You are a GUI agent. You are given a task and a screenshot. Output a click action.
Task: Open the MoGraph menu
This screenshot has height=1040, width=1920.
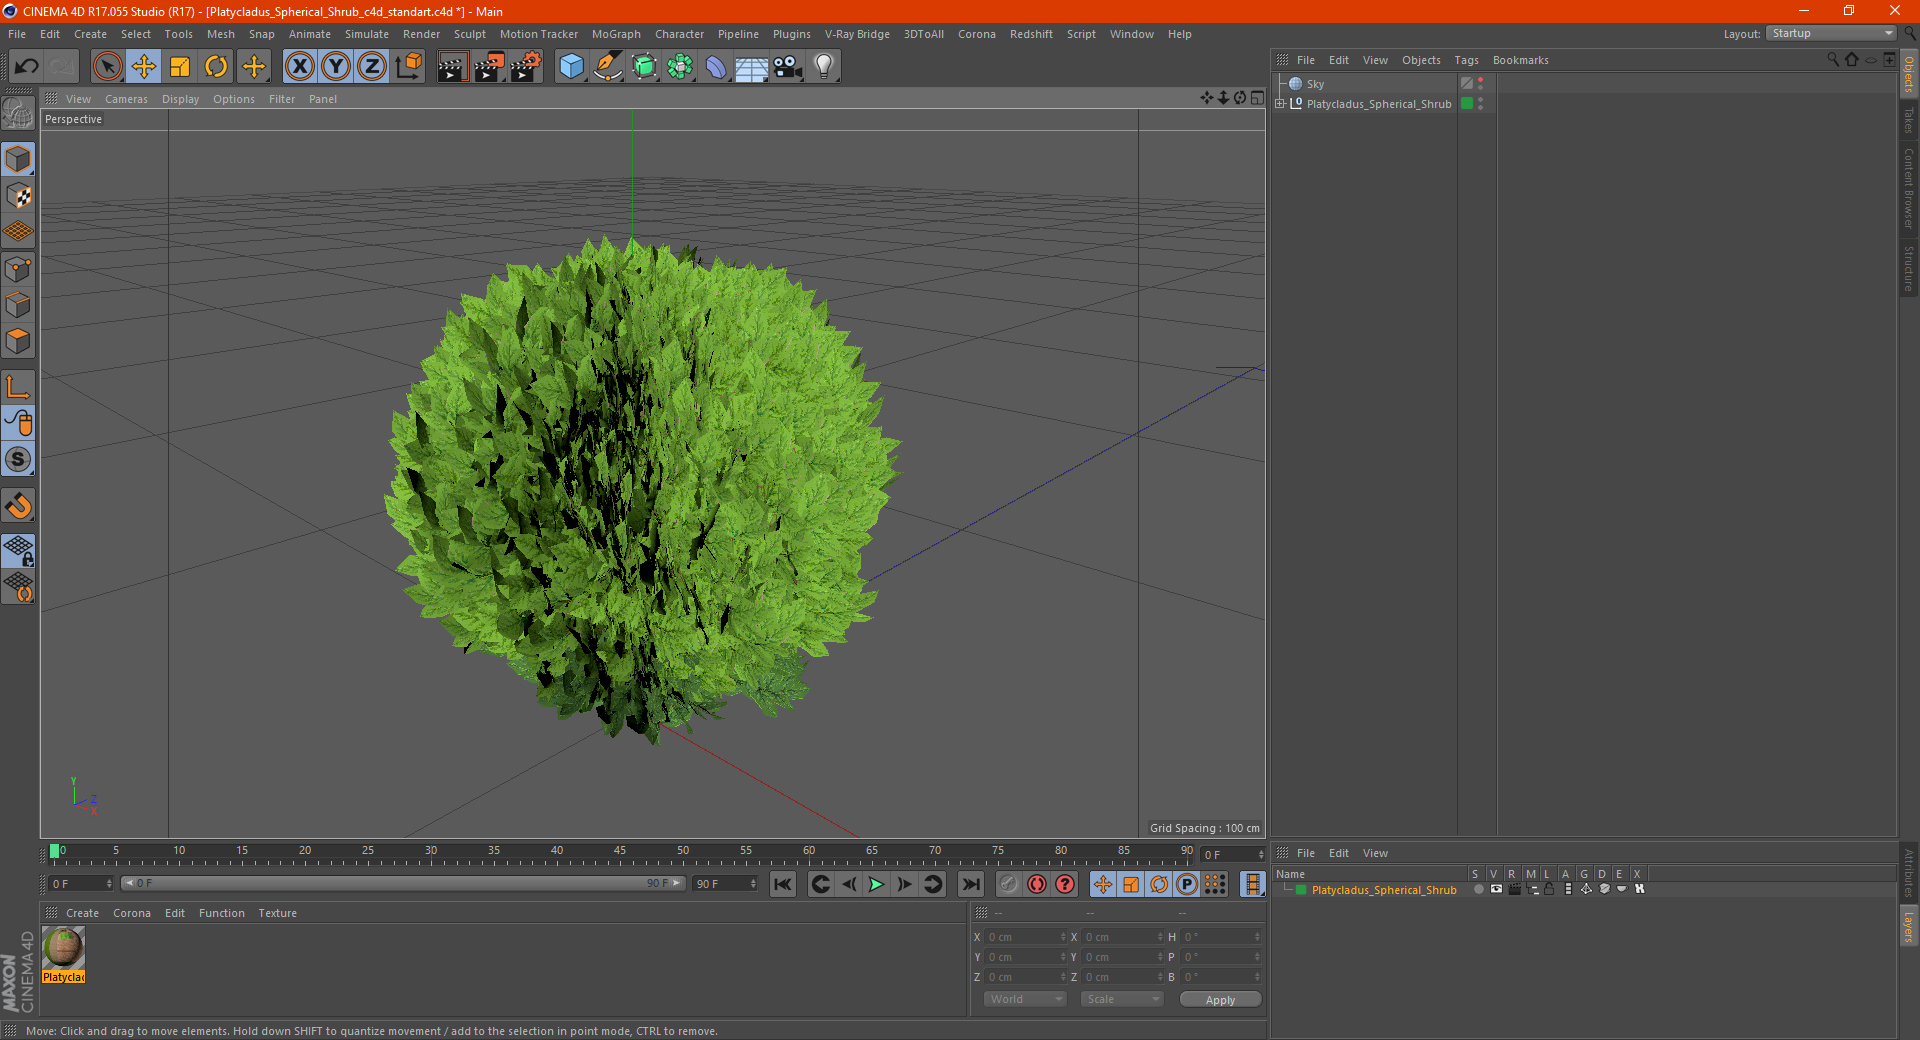(x=616, y=34)
